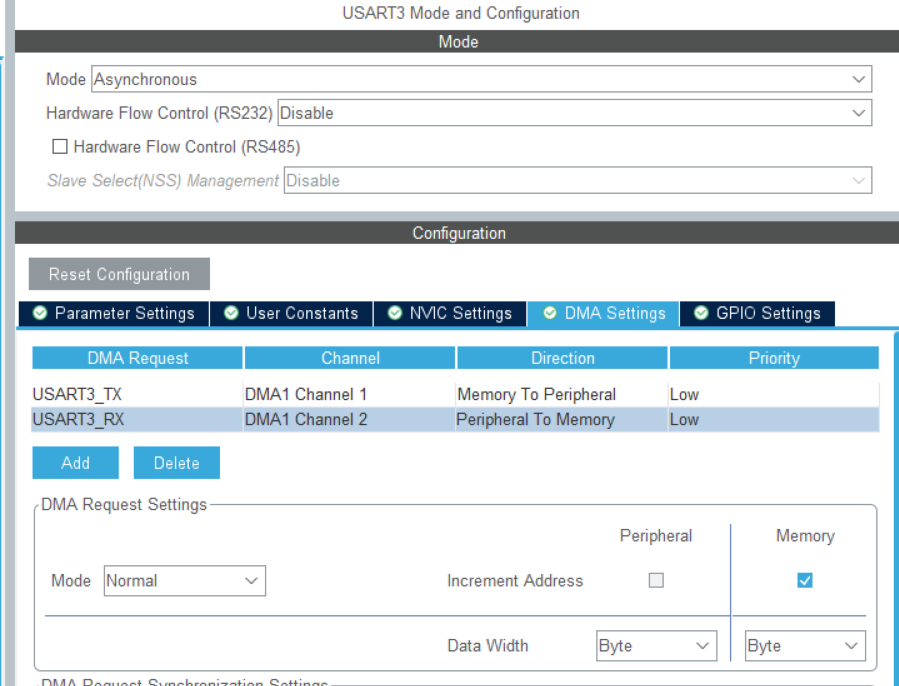The image size is (899, 686).
Task: Open the User Constants tab
Action: tap(291, 314)
